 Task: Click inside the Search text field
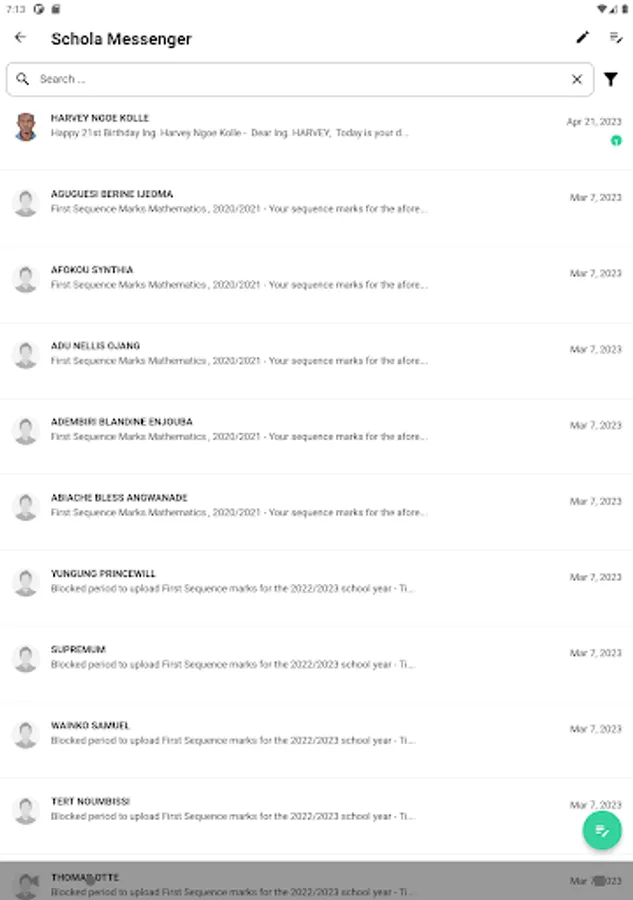point(300,79)
